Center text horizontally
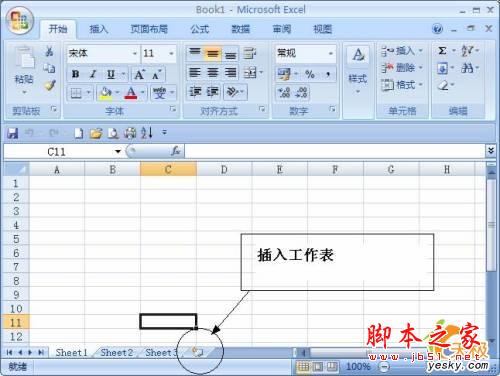 coord(213,72)
